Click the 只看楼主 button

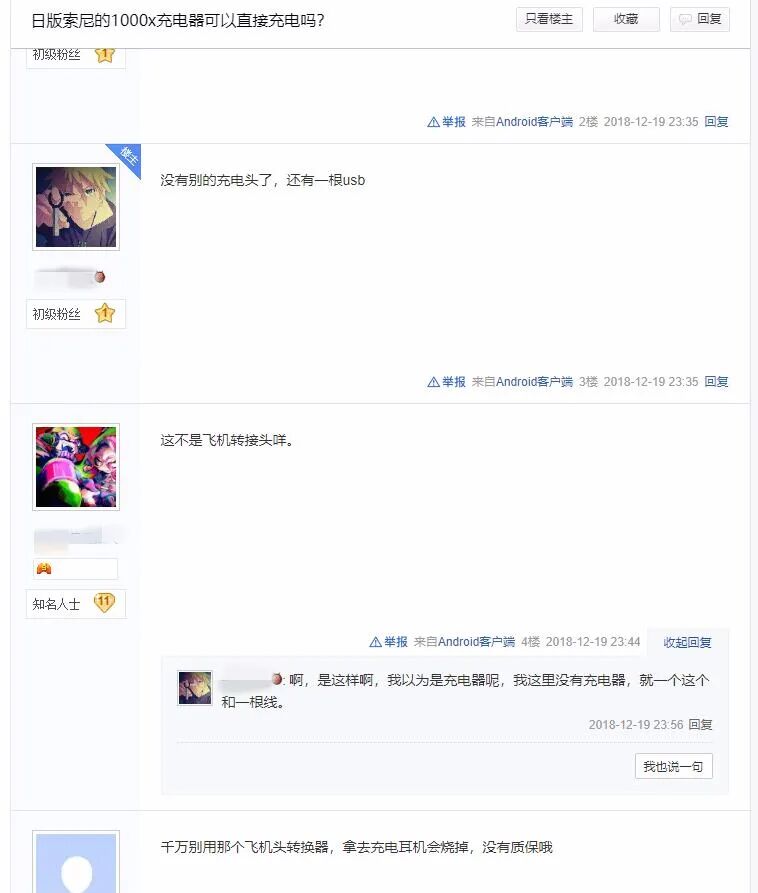click(x=549, y=19)
